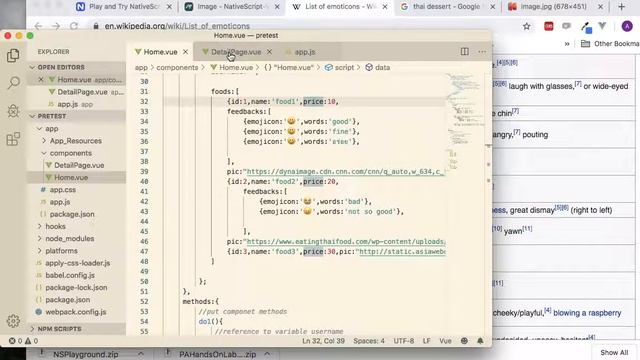Screen dimensions: 640x360
Task: Switch to the Play and Try NativeScript browser tab
Action: point(124,7)
